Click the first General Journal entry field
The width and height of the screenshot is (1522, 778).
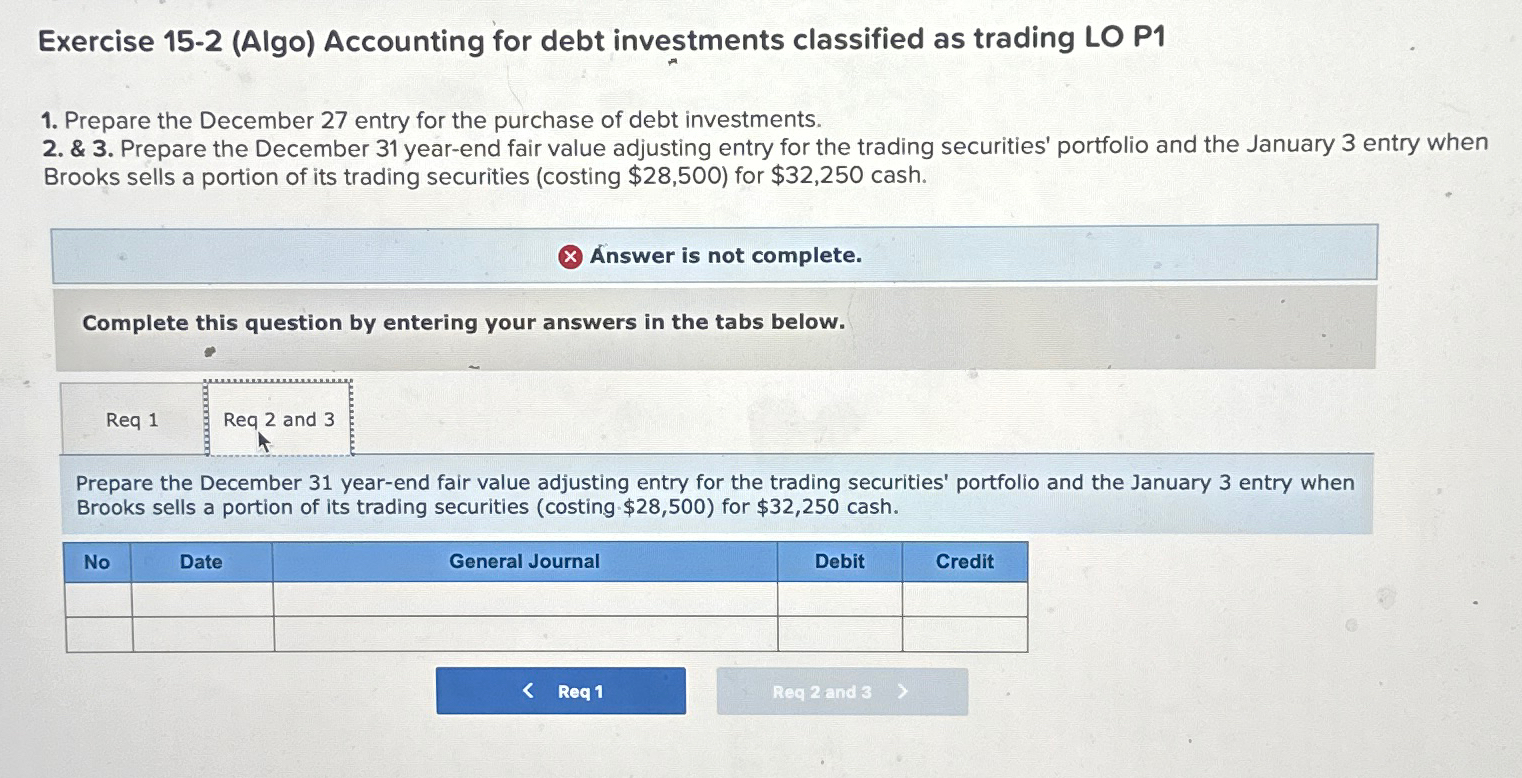(524, 600)
